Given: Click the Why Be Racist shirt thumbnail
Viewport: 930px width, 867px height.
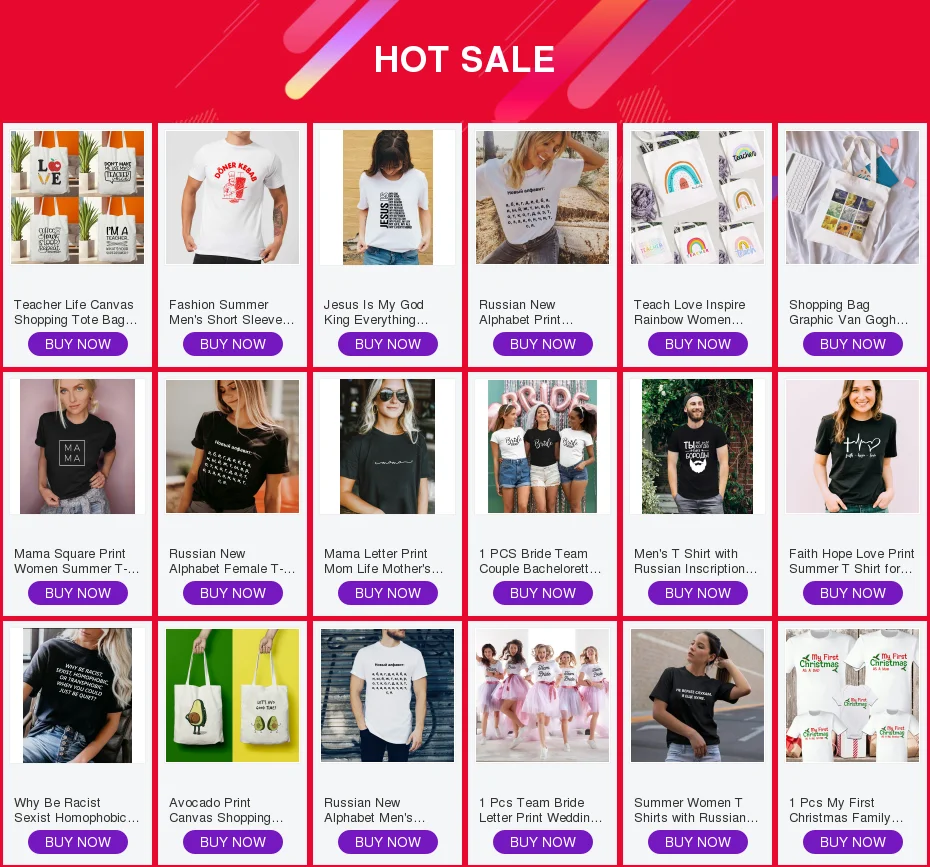Looking at the screenshot, I should coord(78,695).
